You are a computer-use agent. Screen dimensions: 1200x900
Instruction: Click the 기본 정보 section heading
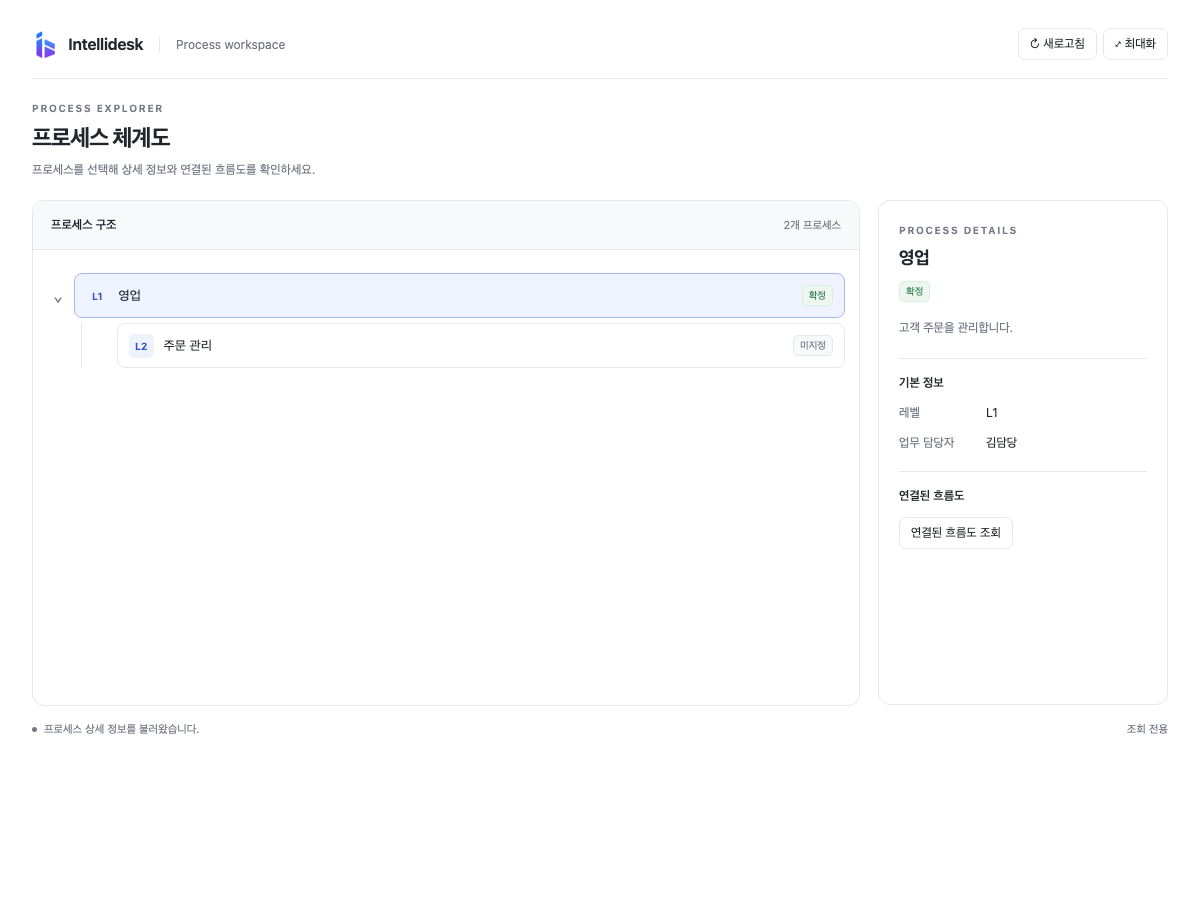[921, 382]
